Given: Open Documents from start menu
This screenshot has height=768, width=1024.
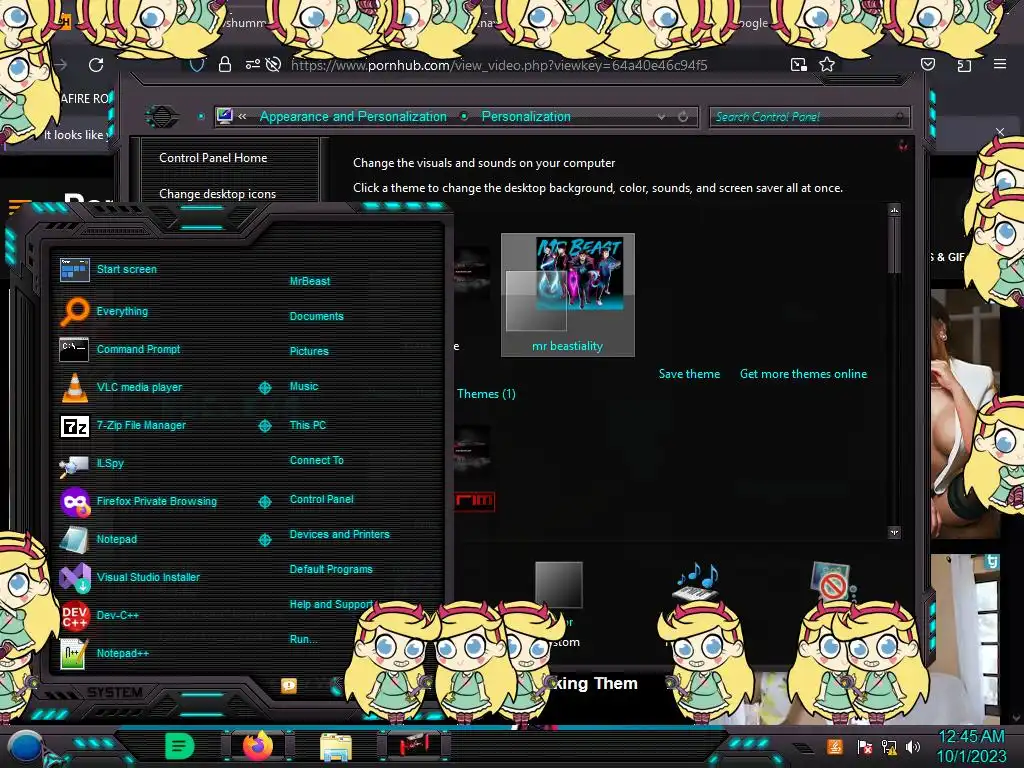Looking at the screenshot, I should [x=316, y=316].
